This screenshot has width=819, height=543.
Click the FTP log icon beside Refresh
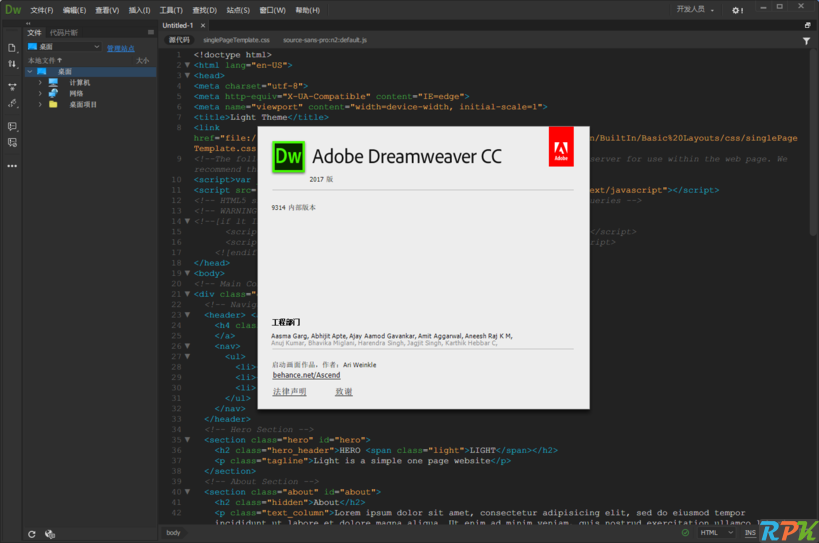click(50, 534)
